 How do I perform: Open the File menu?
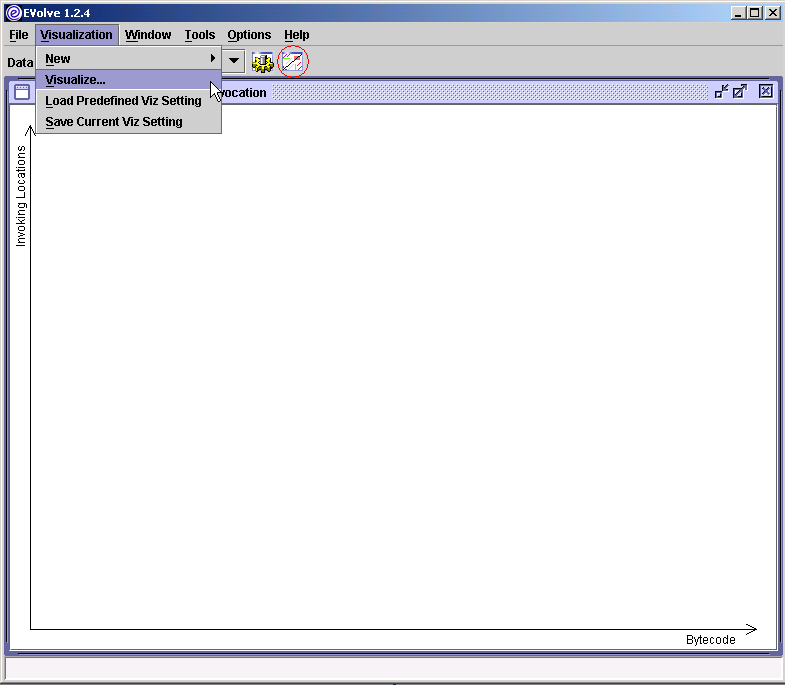tap(19, 35)
